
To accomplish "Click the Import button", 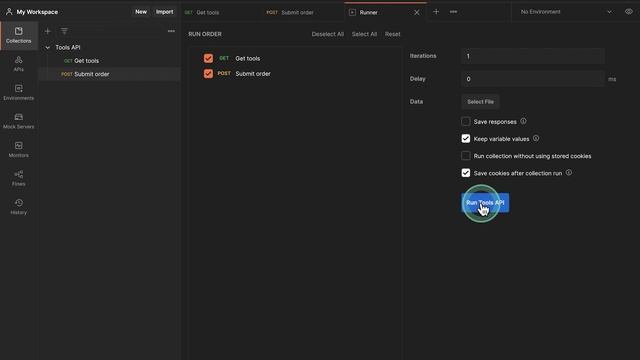I will point(164,12).
